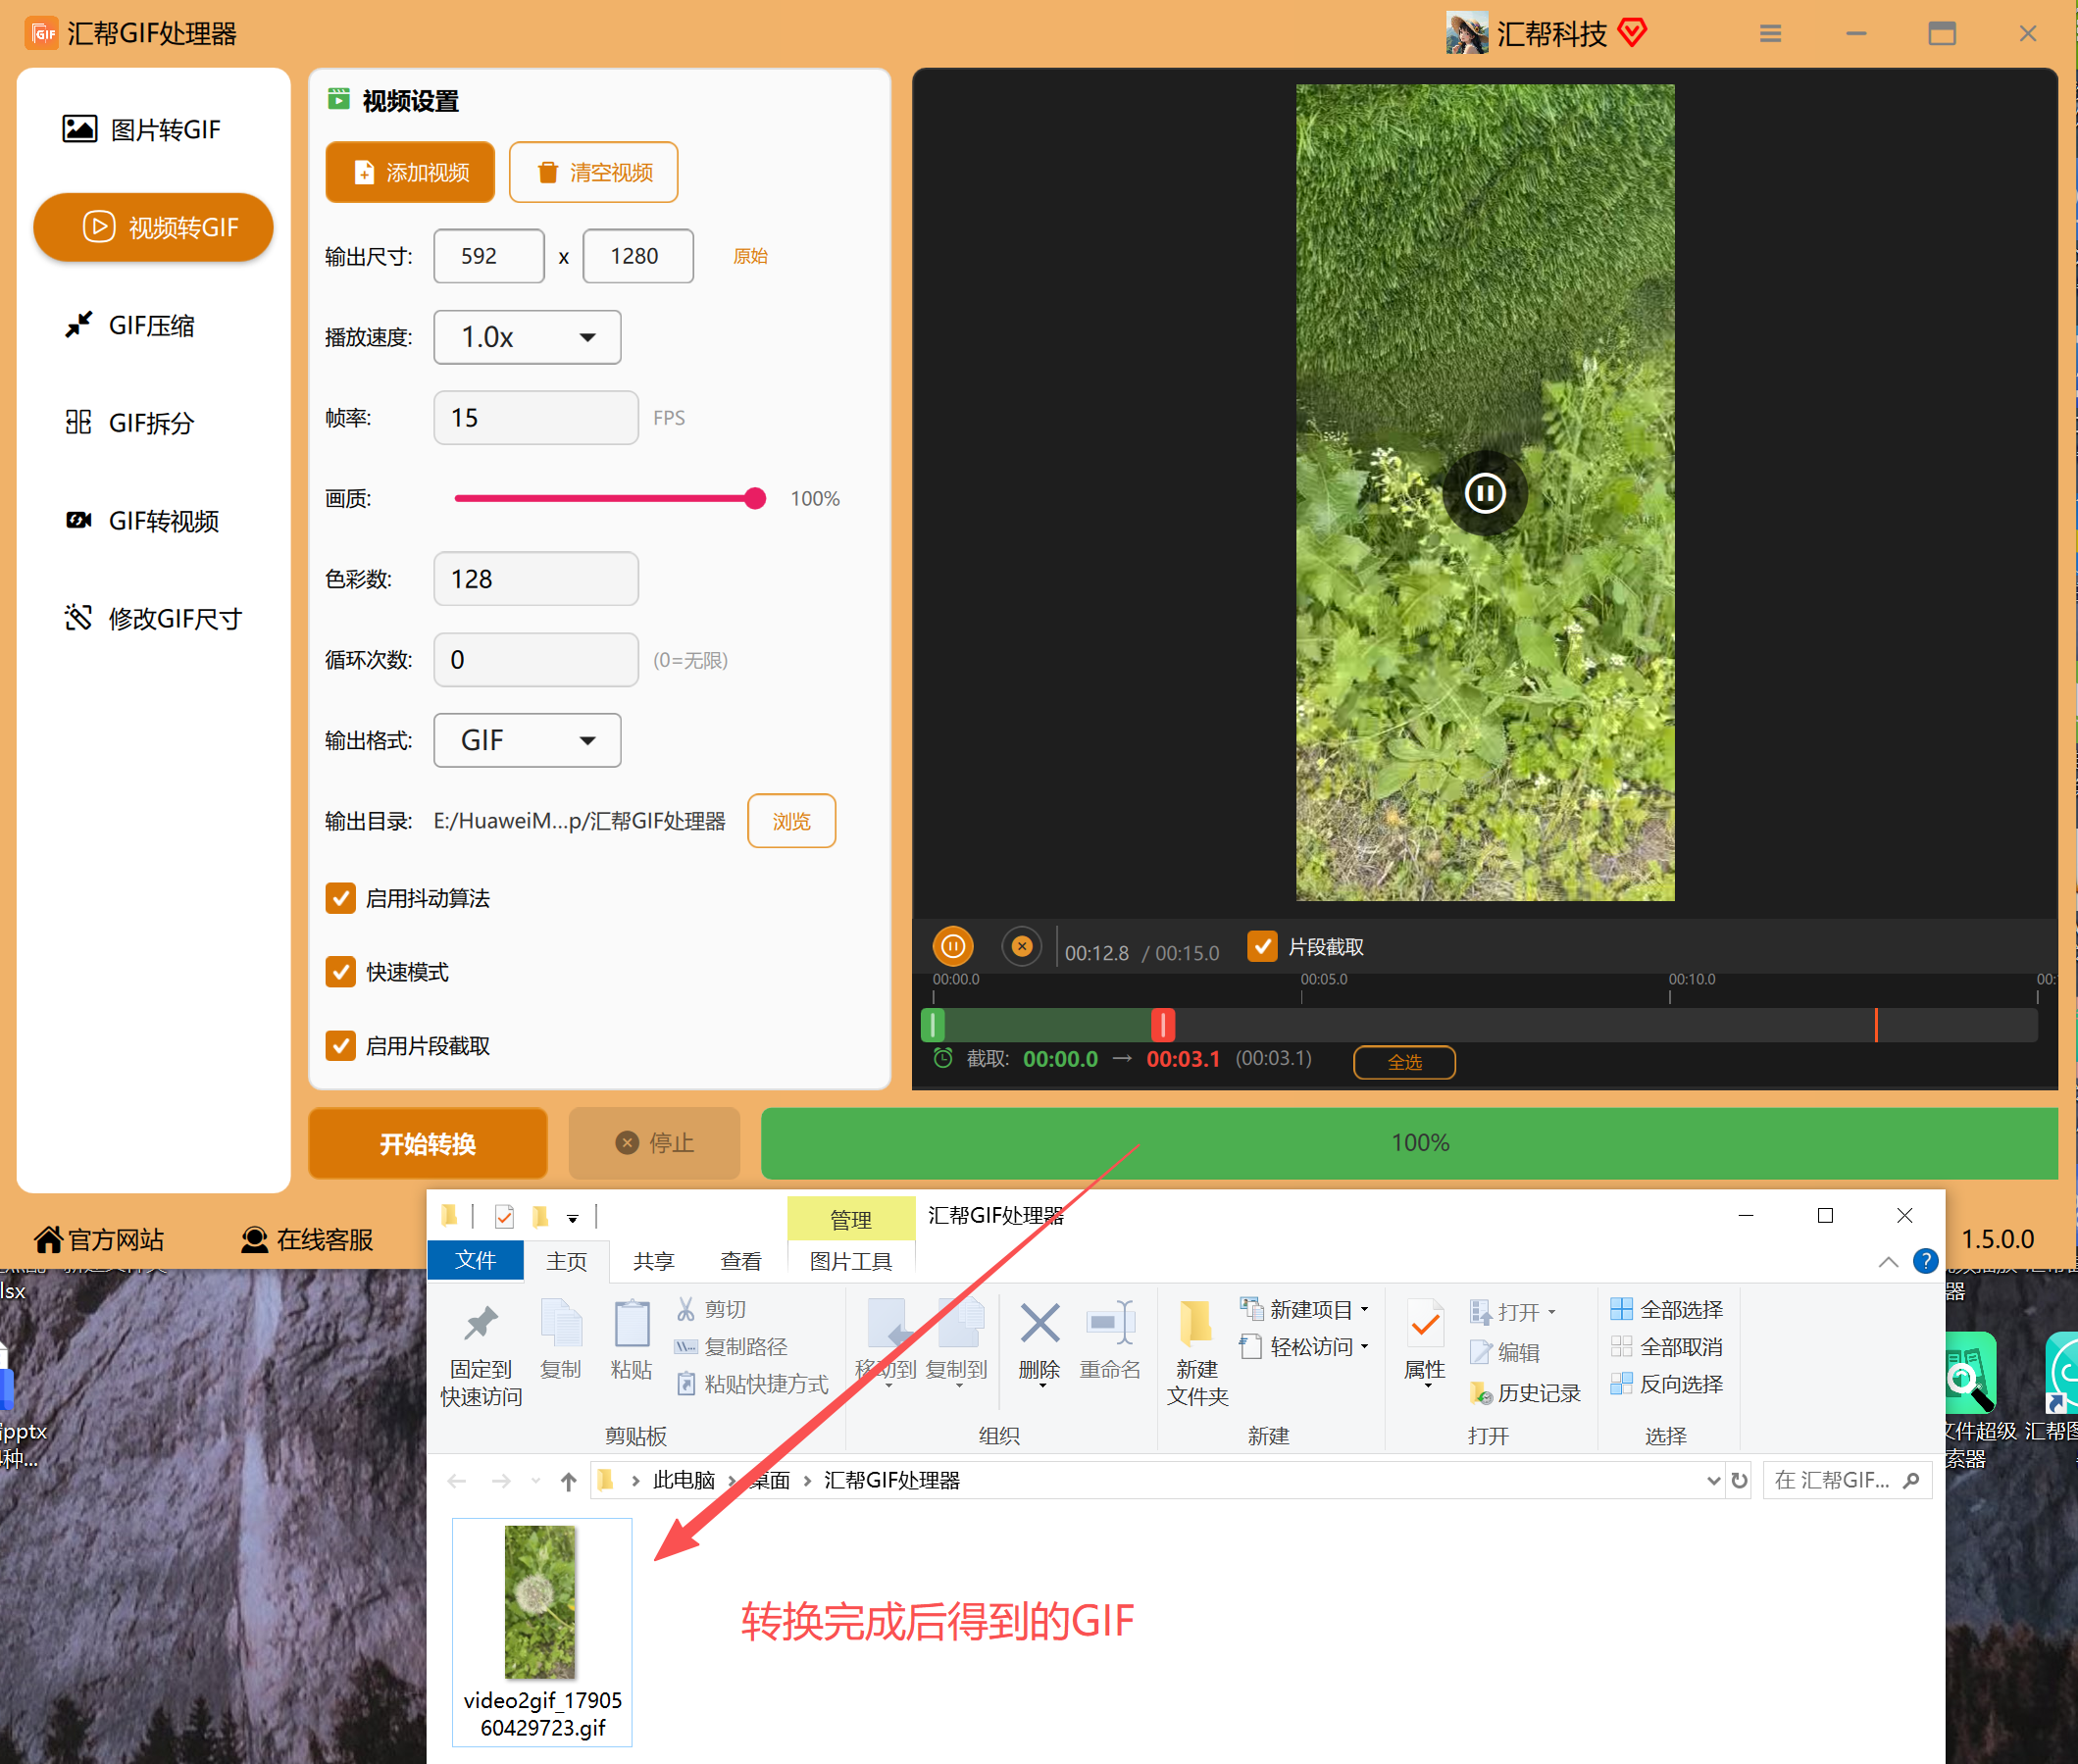Click the 开始转换 button
This screenshot has height=1764, width=2078.
click(x=428, y=1143)
